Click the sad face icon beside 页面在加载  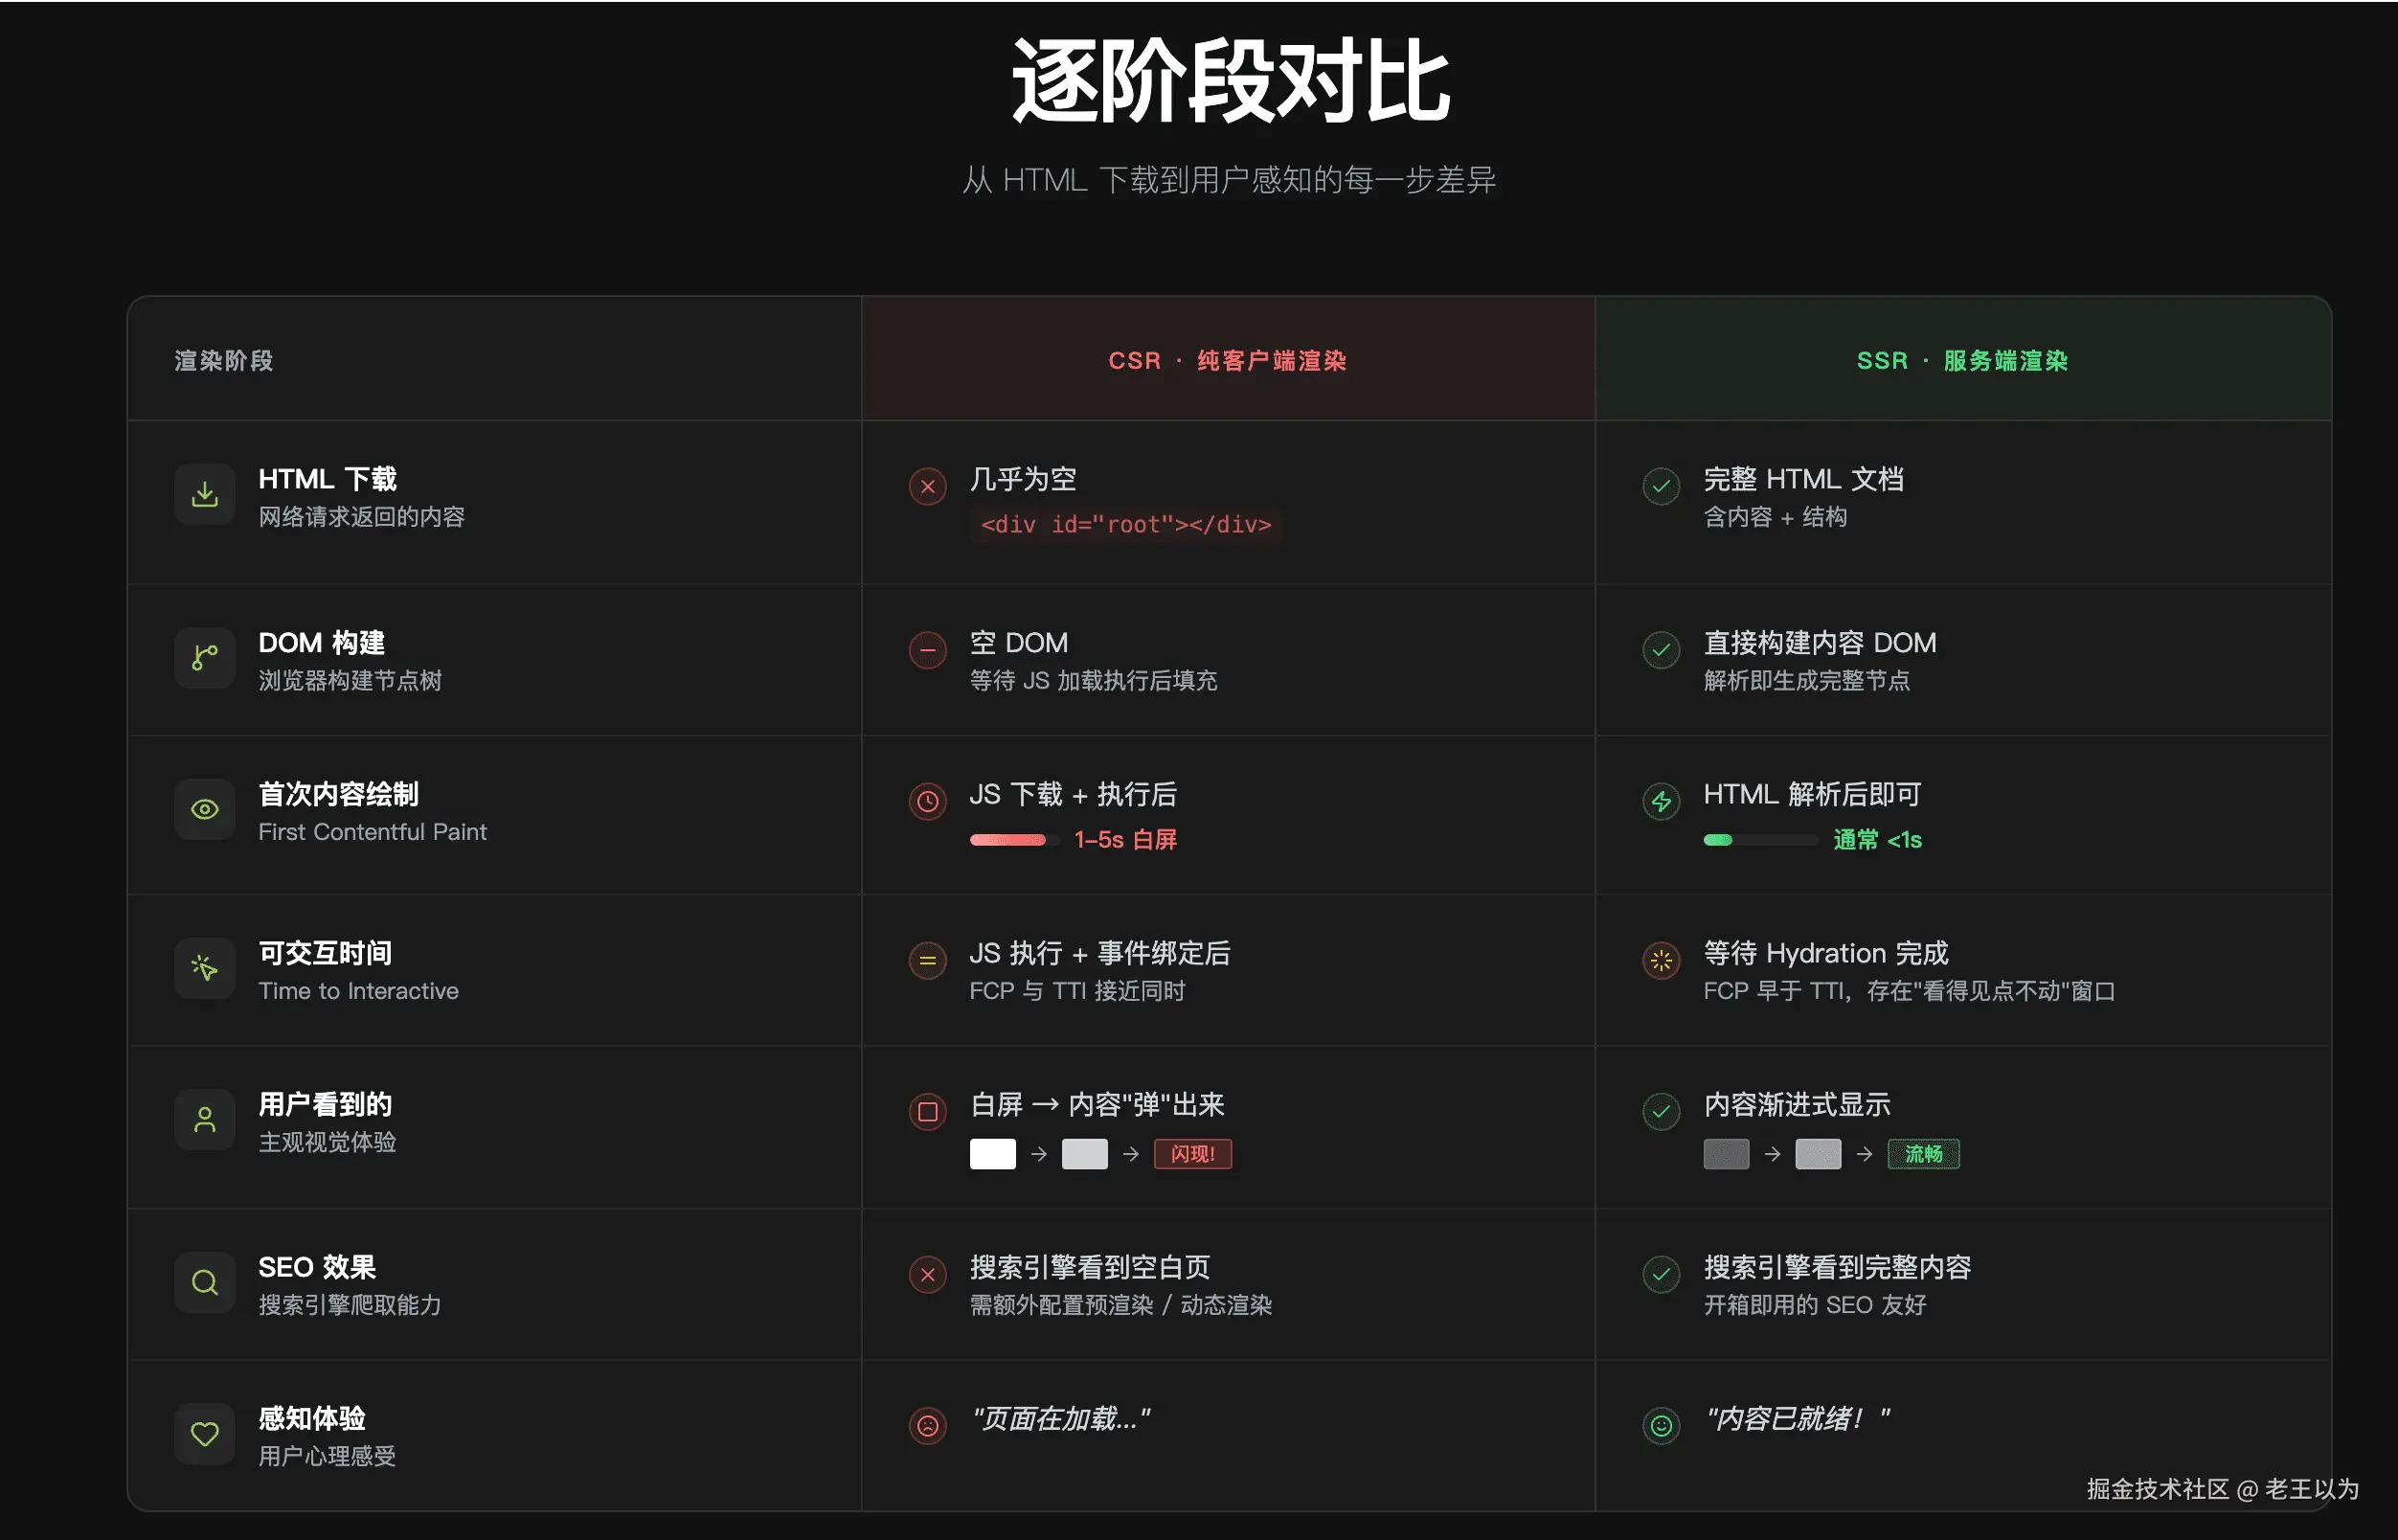[x=927, y=1425]
